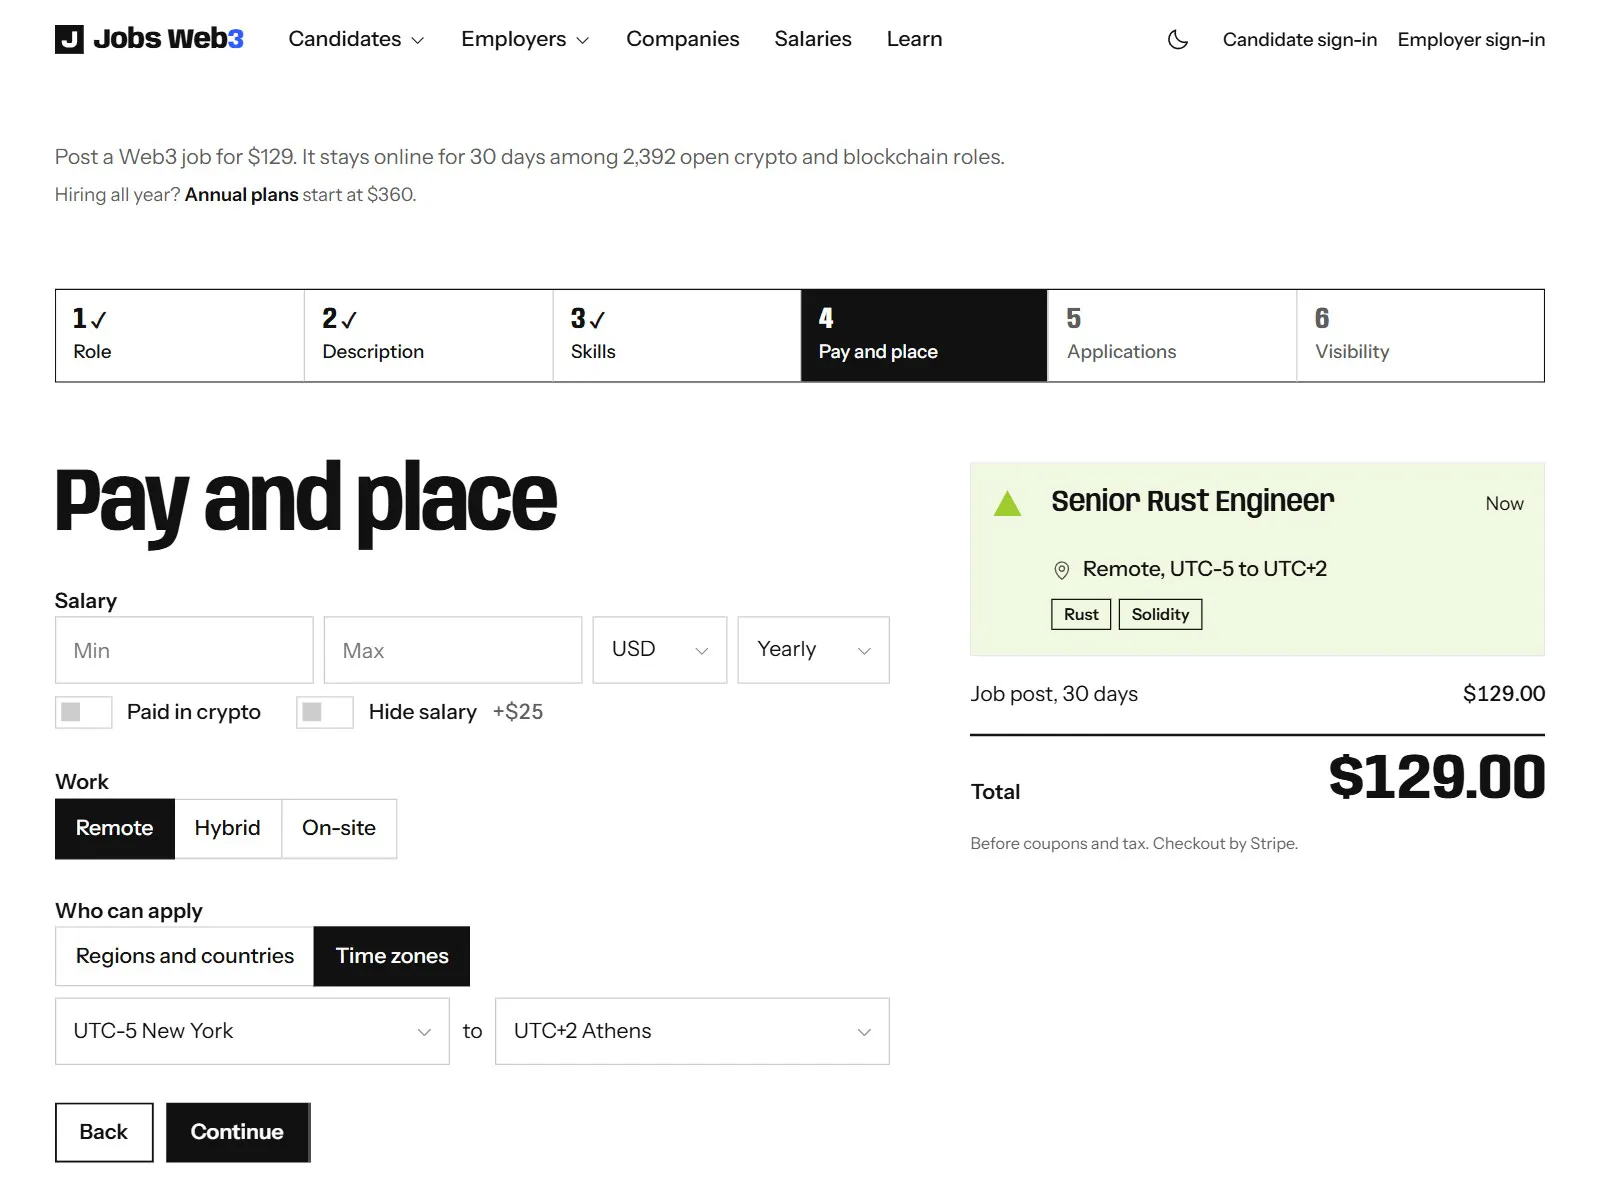This screenshot has height=1200, width=1600.
Task: Click the location pin icon in preview
Action: [x=1062, y=570]
